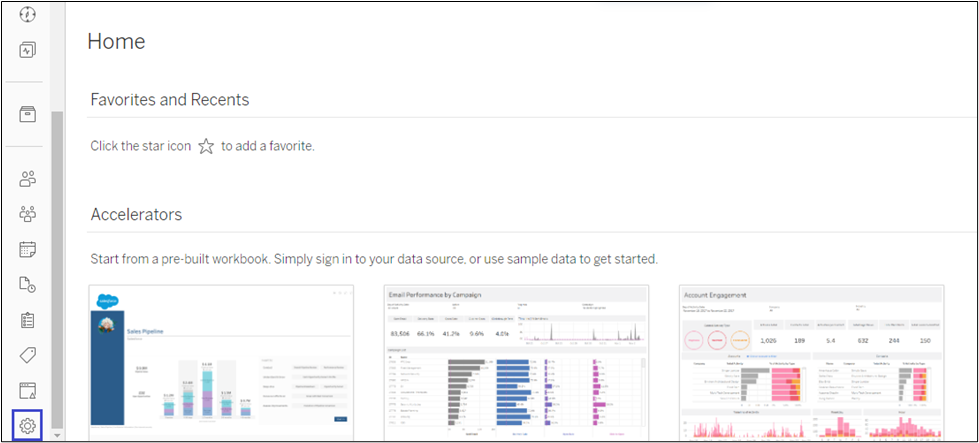Screen dimensions: 979x443
Task: Open Schedules calendar icon
Action: point(28,249)
